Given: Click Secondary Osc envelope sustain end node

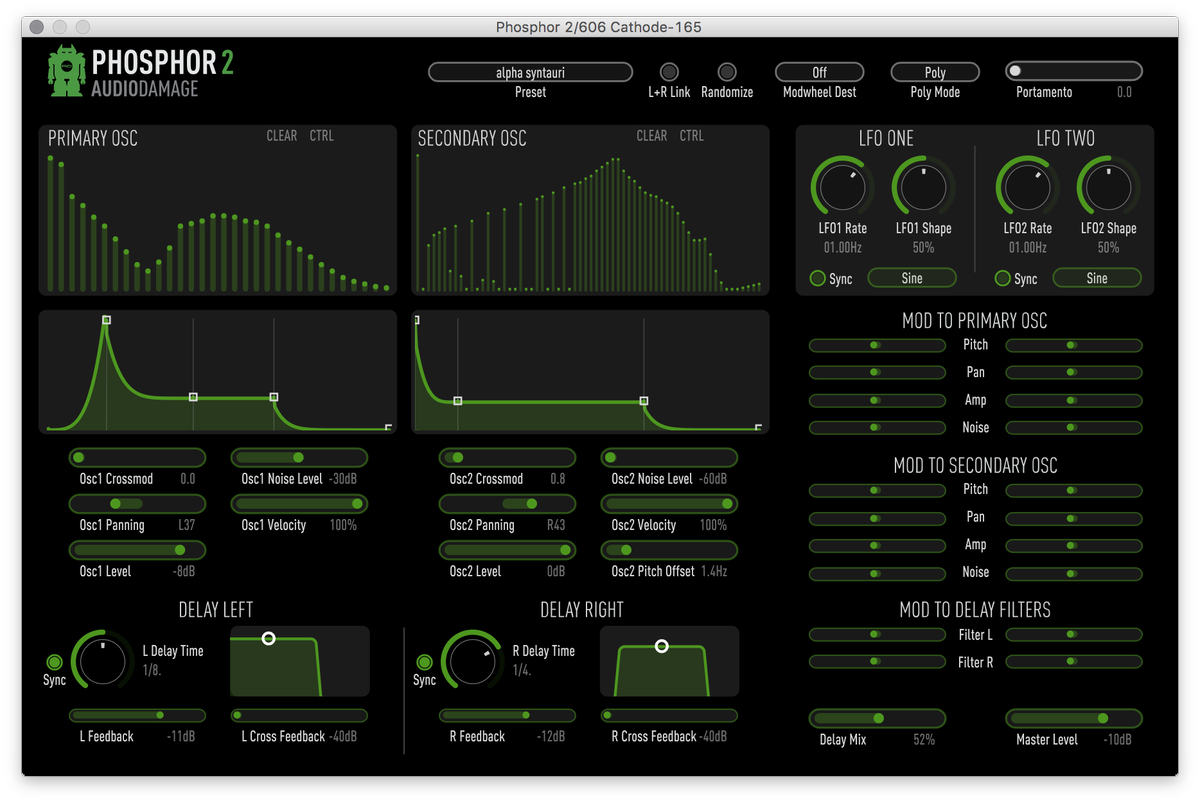Looking at the screenshot, I should [x=644, y=402].
